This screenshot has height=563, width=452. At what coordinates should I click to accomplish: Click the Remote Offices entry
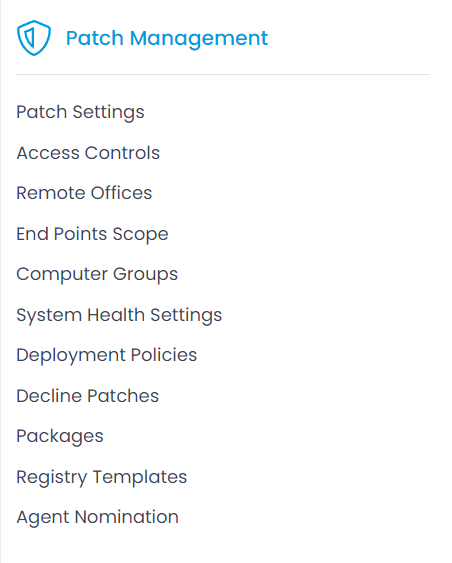84,193
